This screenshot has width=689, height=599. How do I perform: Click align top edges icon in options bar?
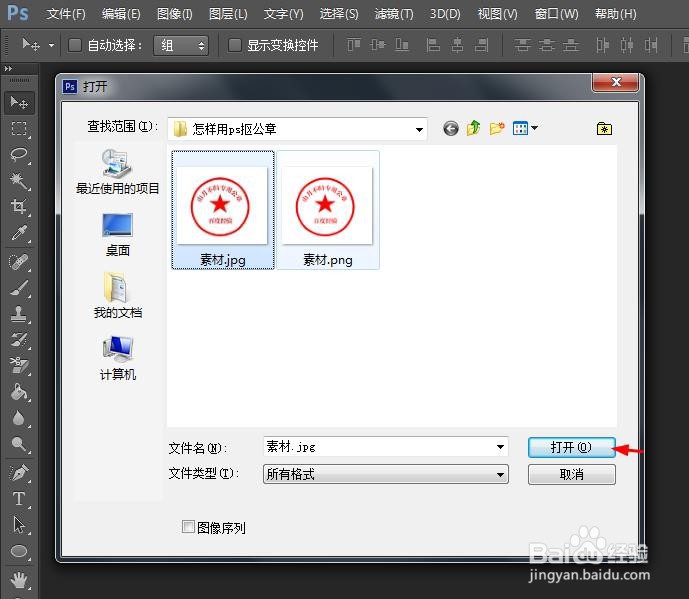354,45
